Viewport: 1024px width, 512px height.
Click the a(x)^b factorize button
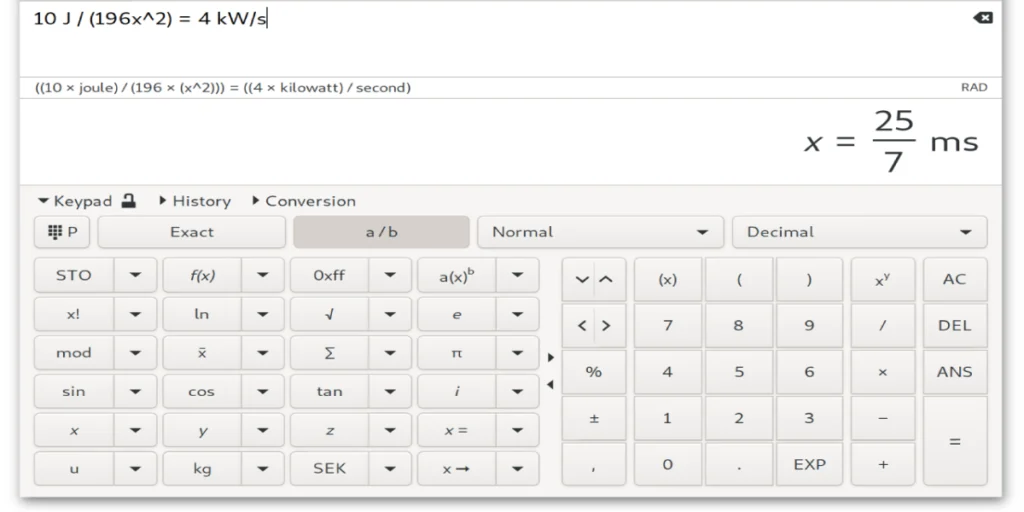tap(456, 275)
